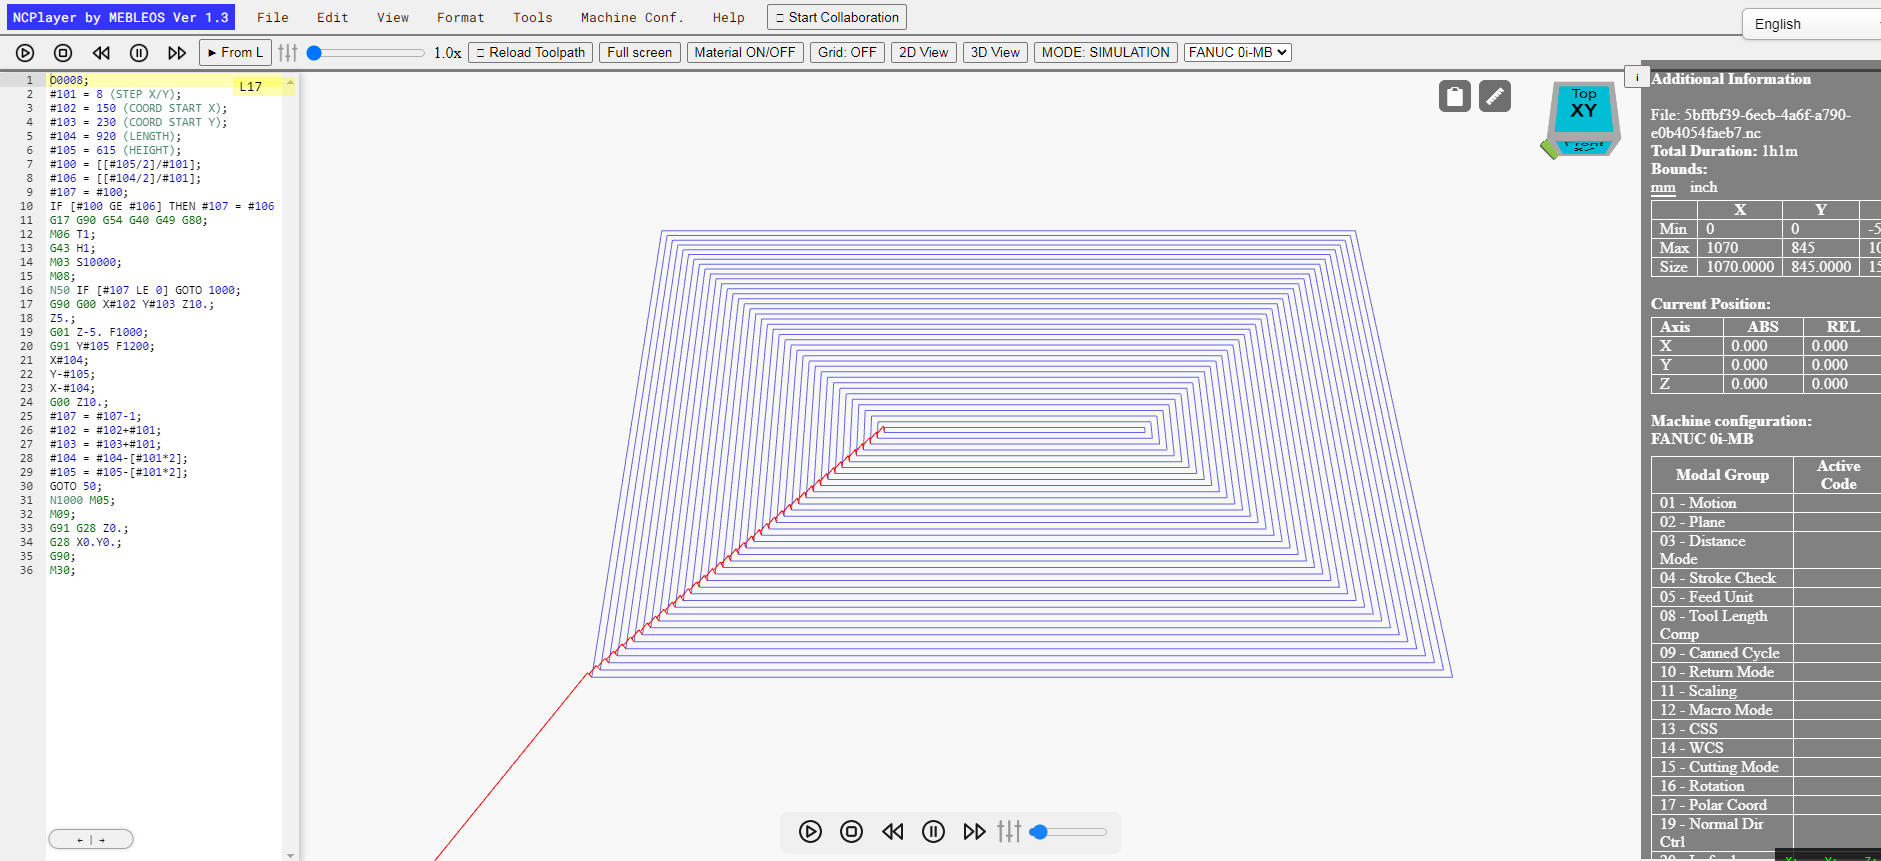
Task: Adjust the top toolbar speed slider
Action: [367, 53]
